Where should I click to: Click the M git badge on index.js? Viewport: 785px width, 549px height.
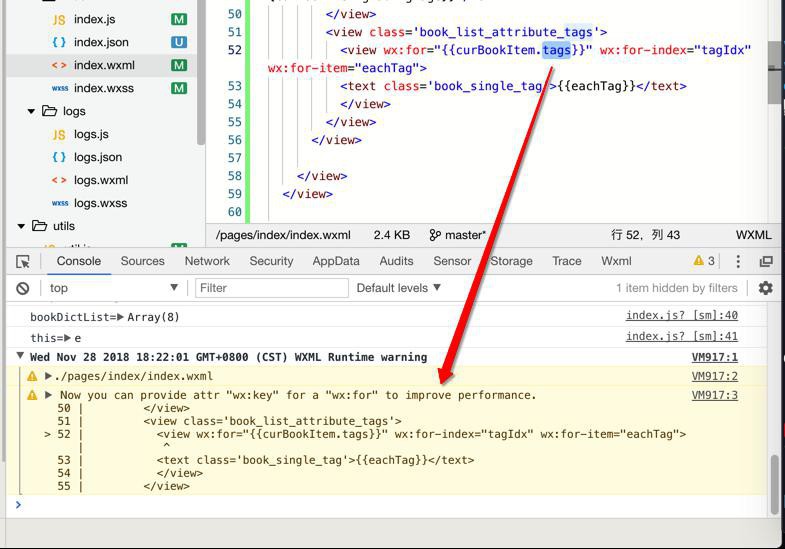179,20
